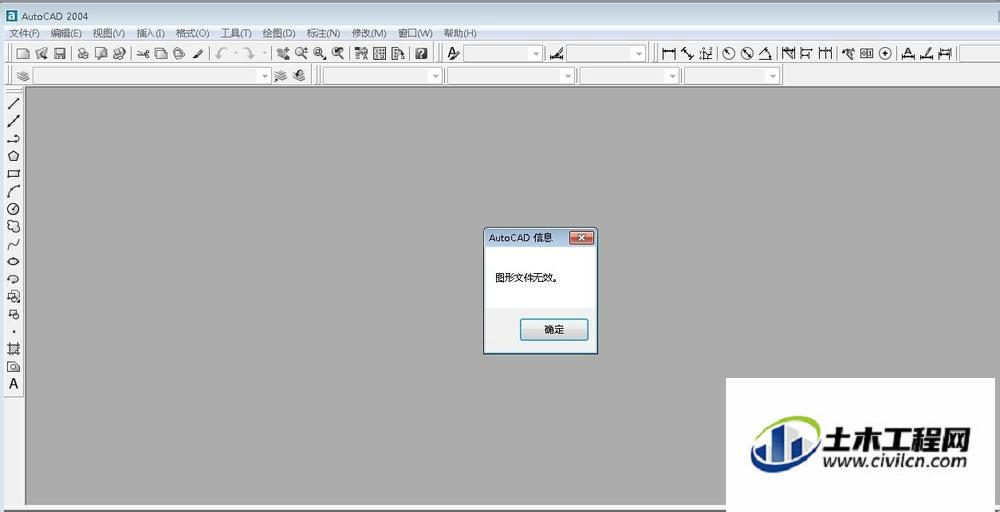Click the Zoom Previous icon
The height and width of the screenshot is (512, 1000).
(x=338, y=54)
